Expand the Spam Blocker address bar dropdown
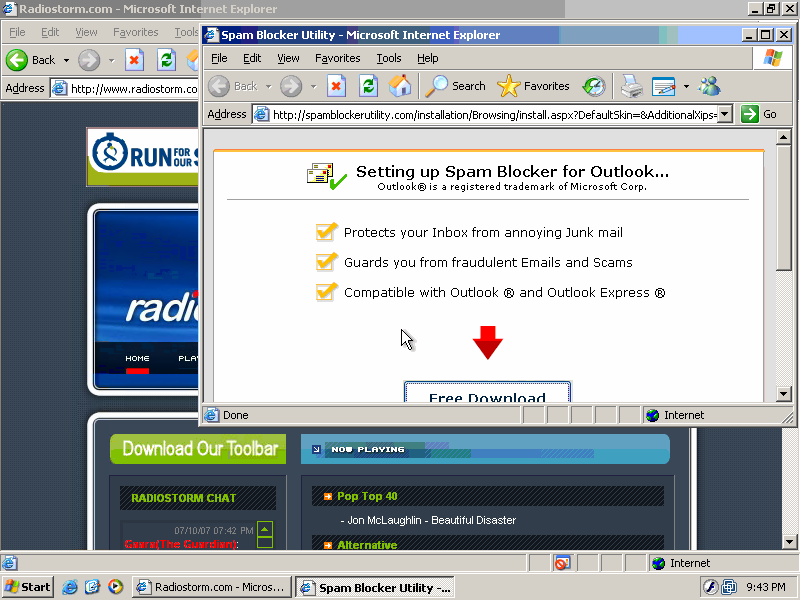The height and width of the screenshot is (600, 800). pyautogui.click(x=724, y=114)
